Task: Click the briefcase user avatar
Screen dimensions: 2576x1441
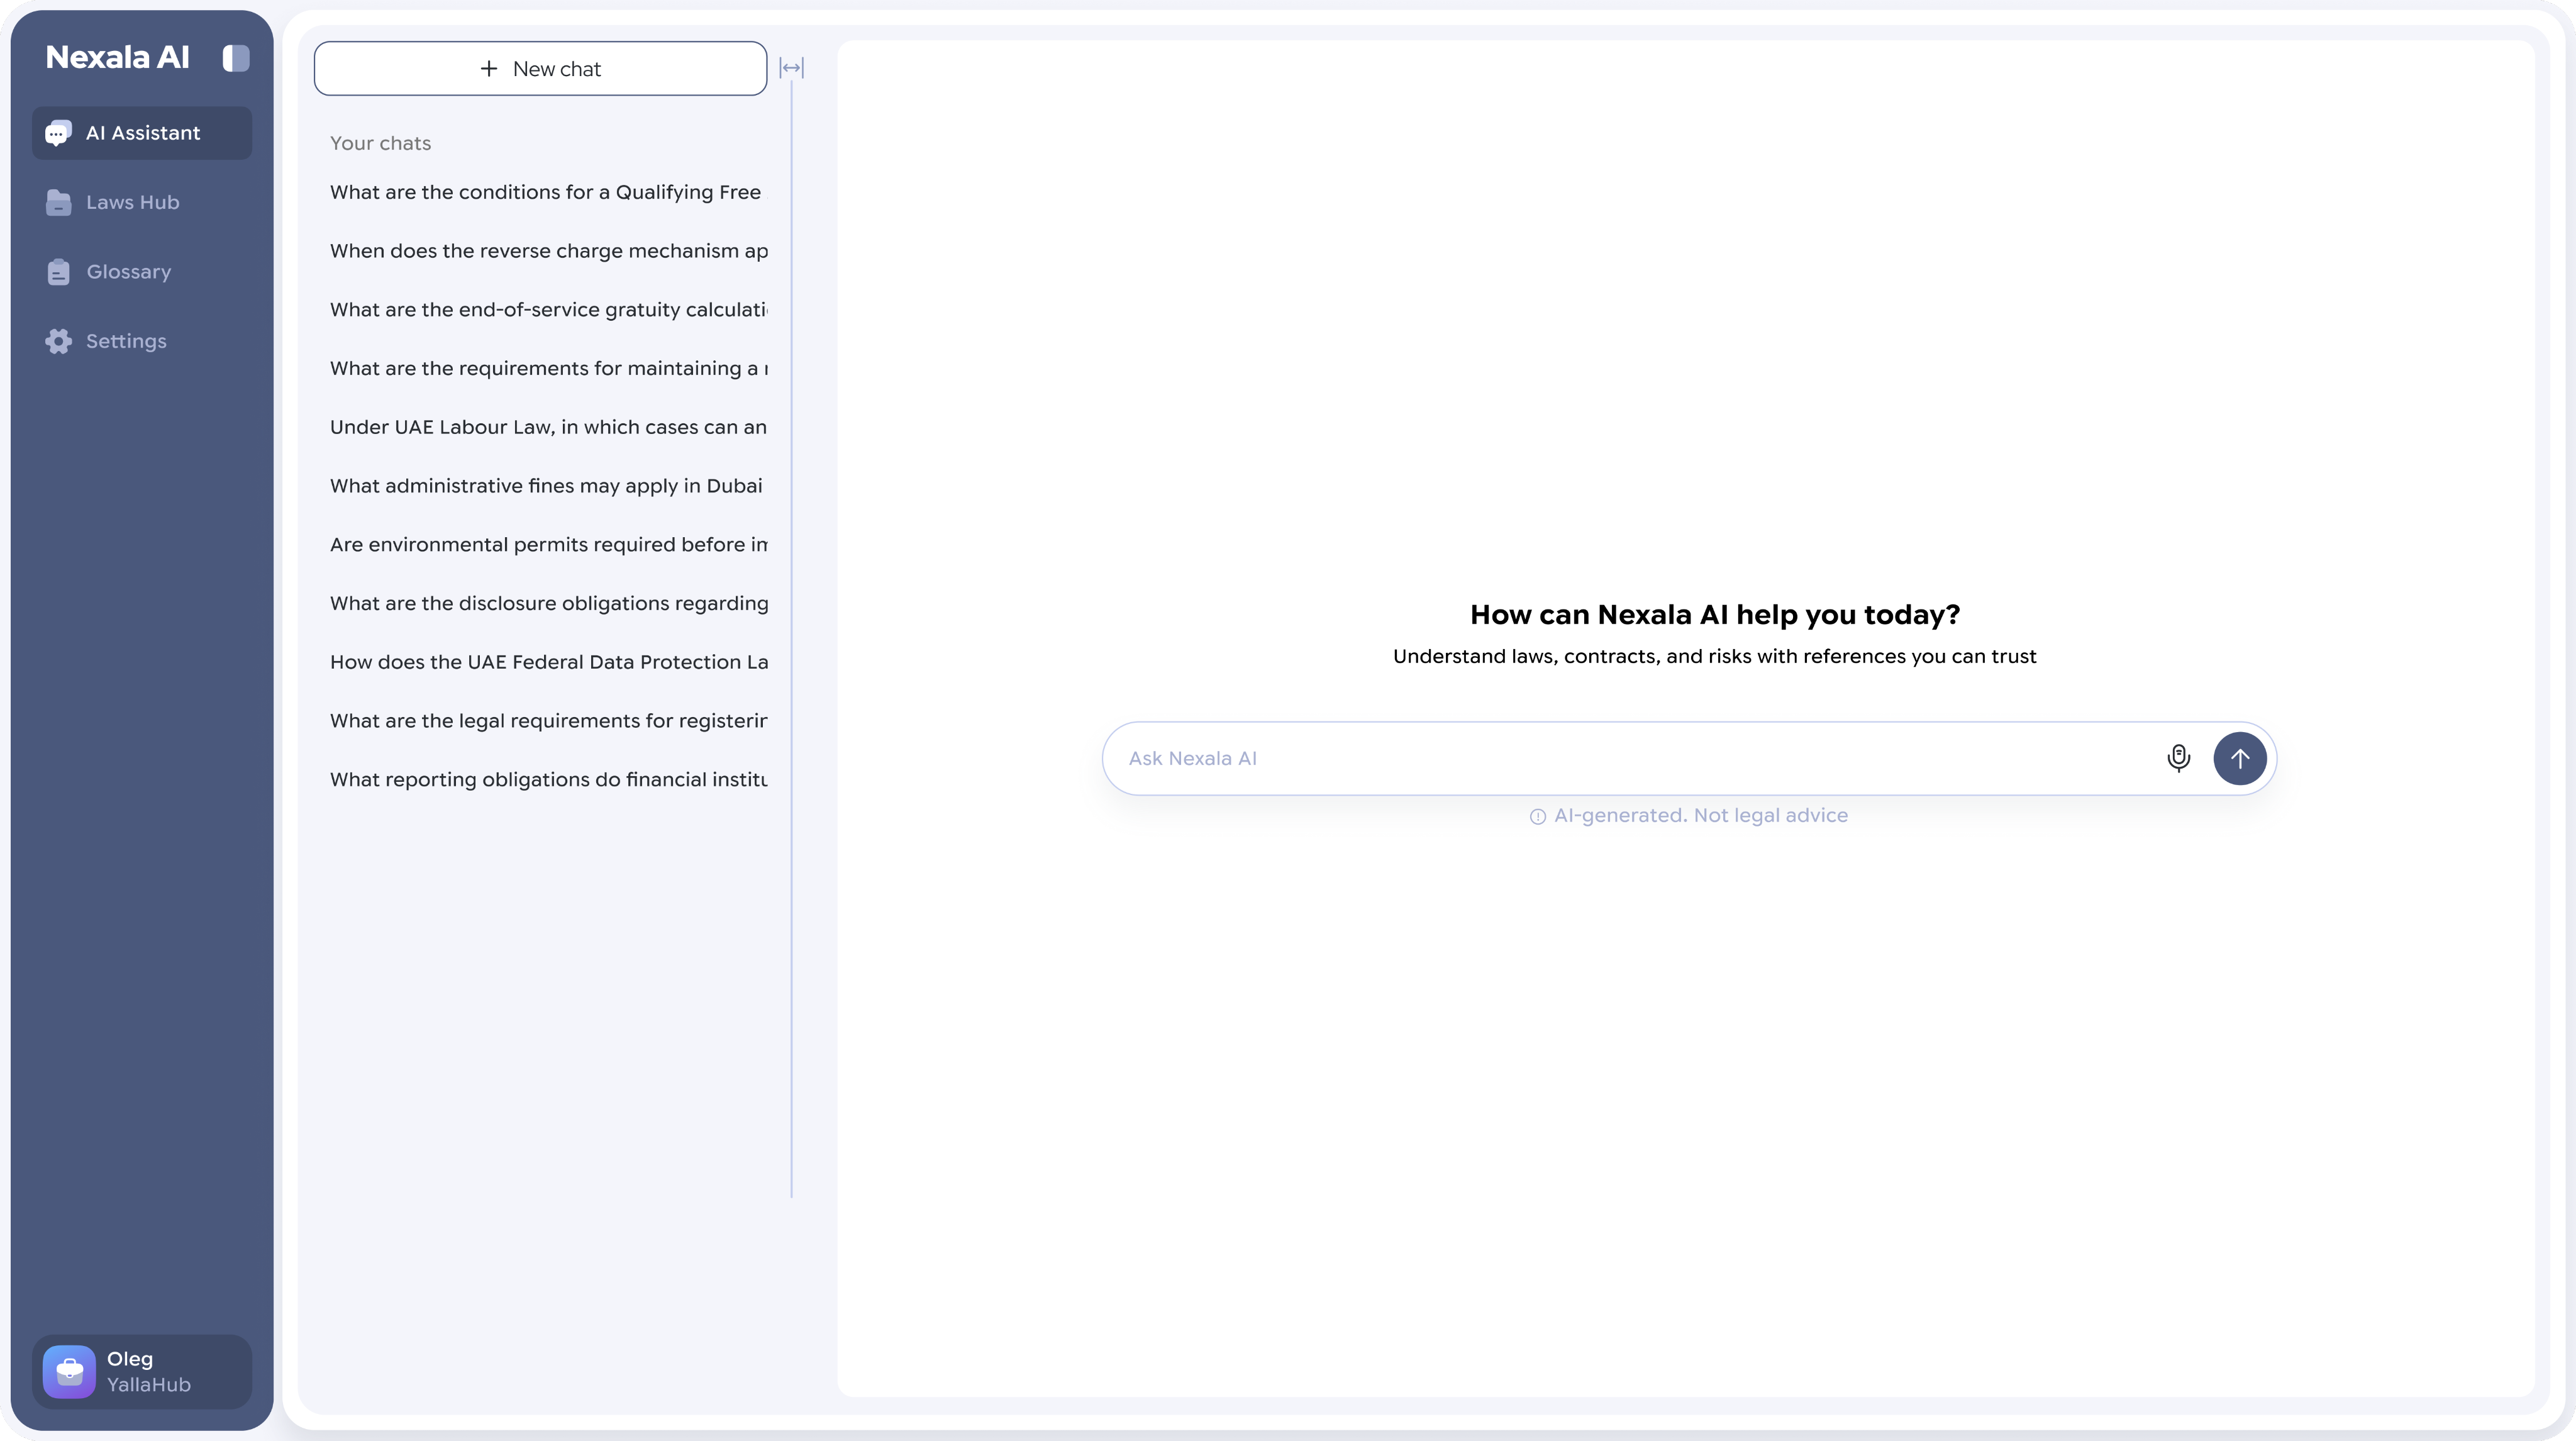Action: tap(69, 1371)
